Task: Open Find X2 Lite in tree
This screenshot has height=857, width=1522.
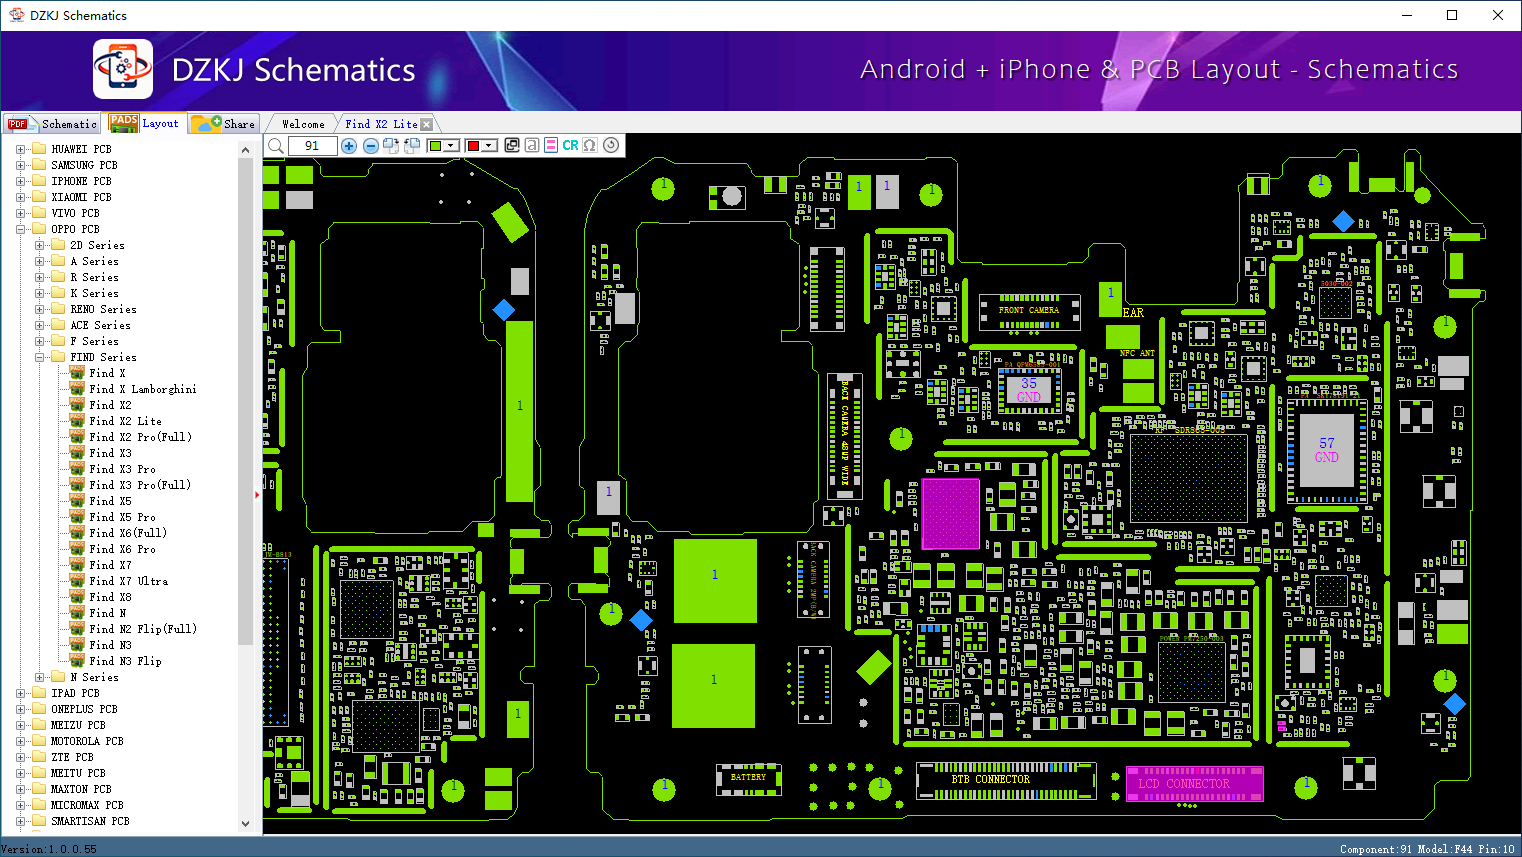Action: tap(125, 421)
